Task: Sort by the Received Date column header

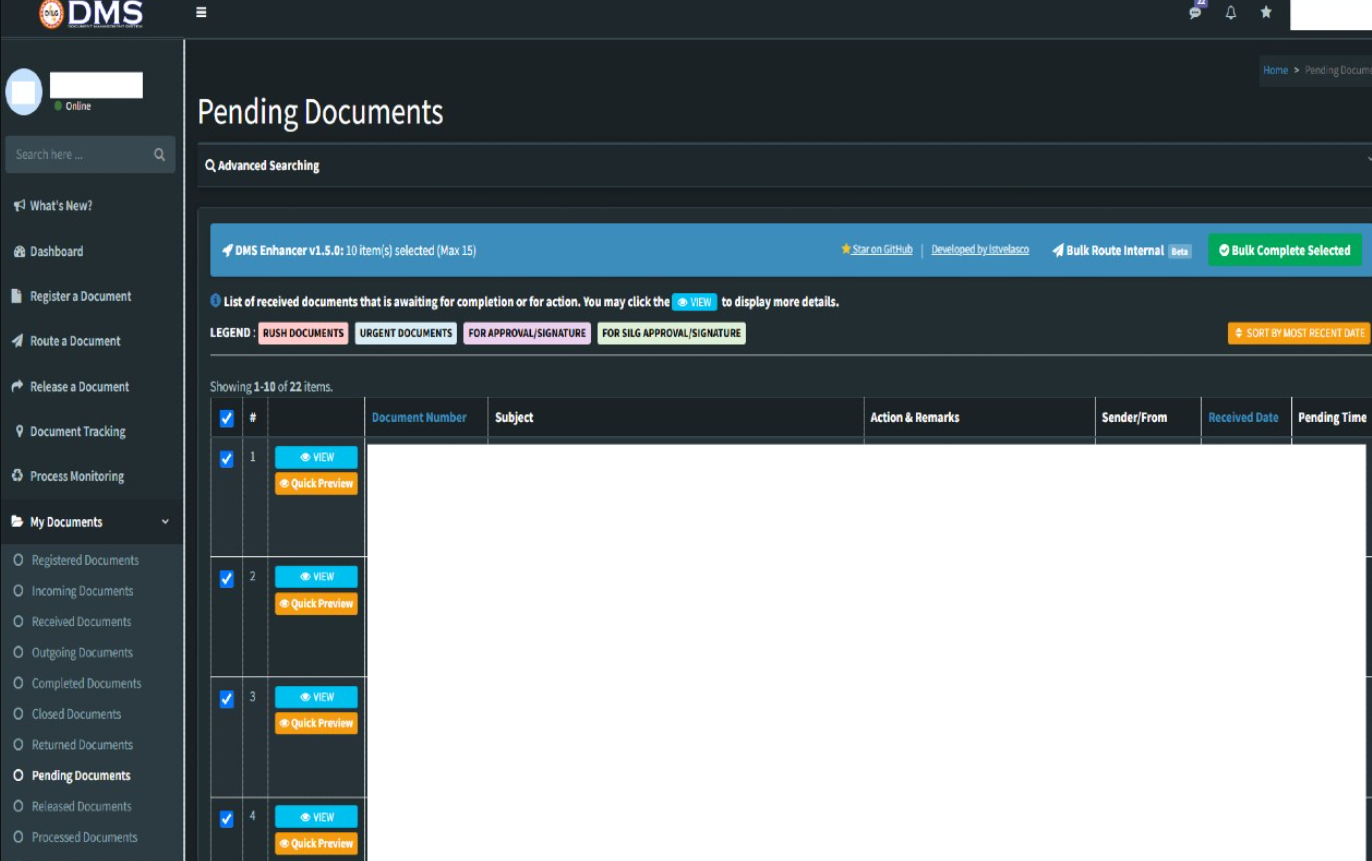Action: (x=1243, y=418)
